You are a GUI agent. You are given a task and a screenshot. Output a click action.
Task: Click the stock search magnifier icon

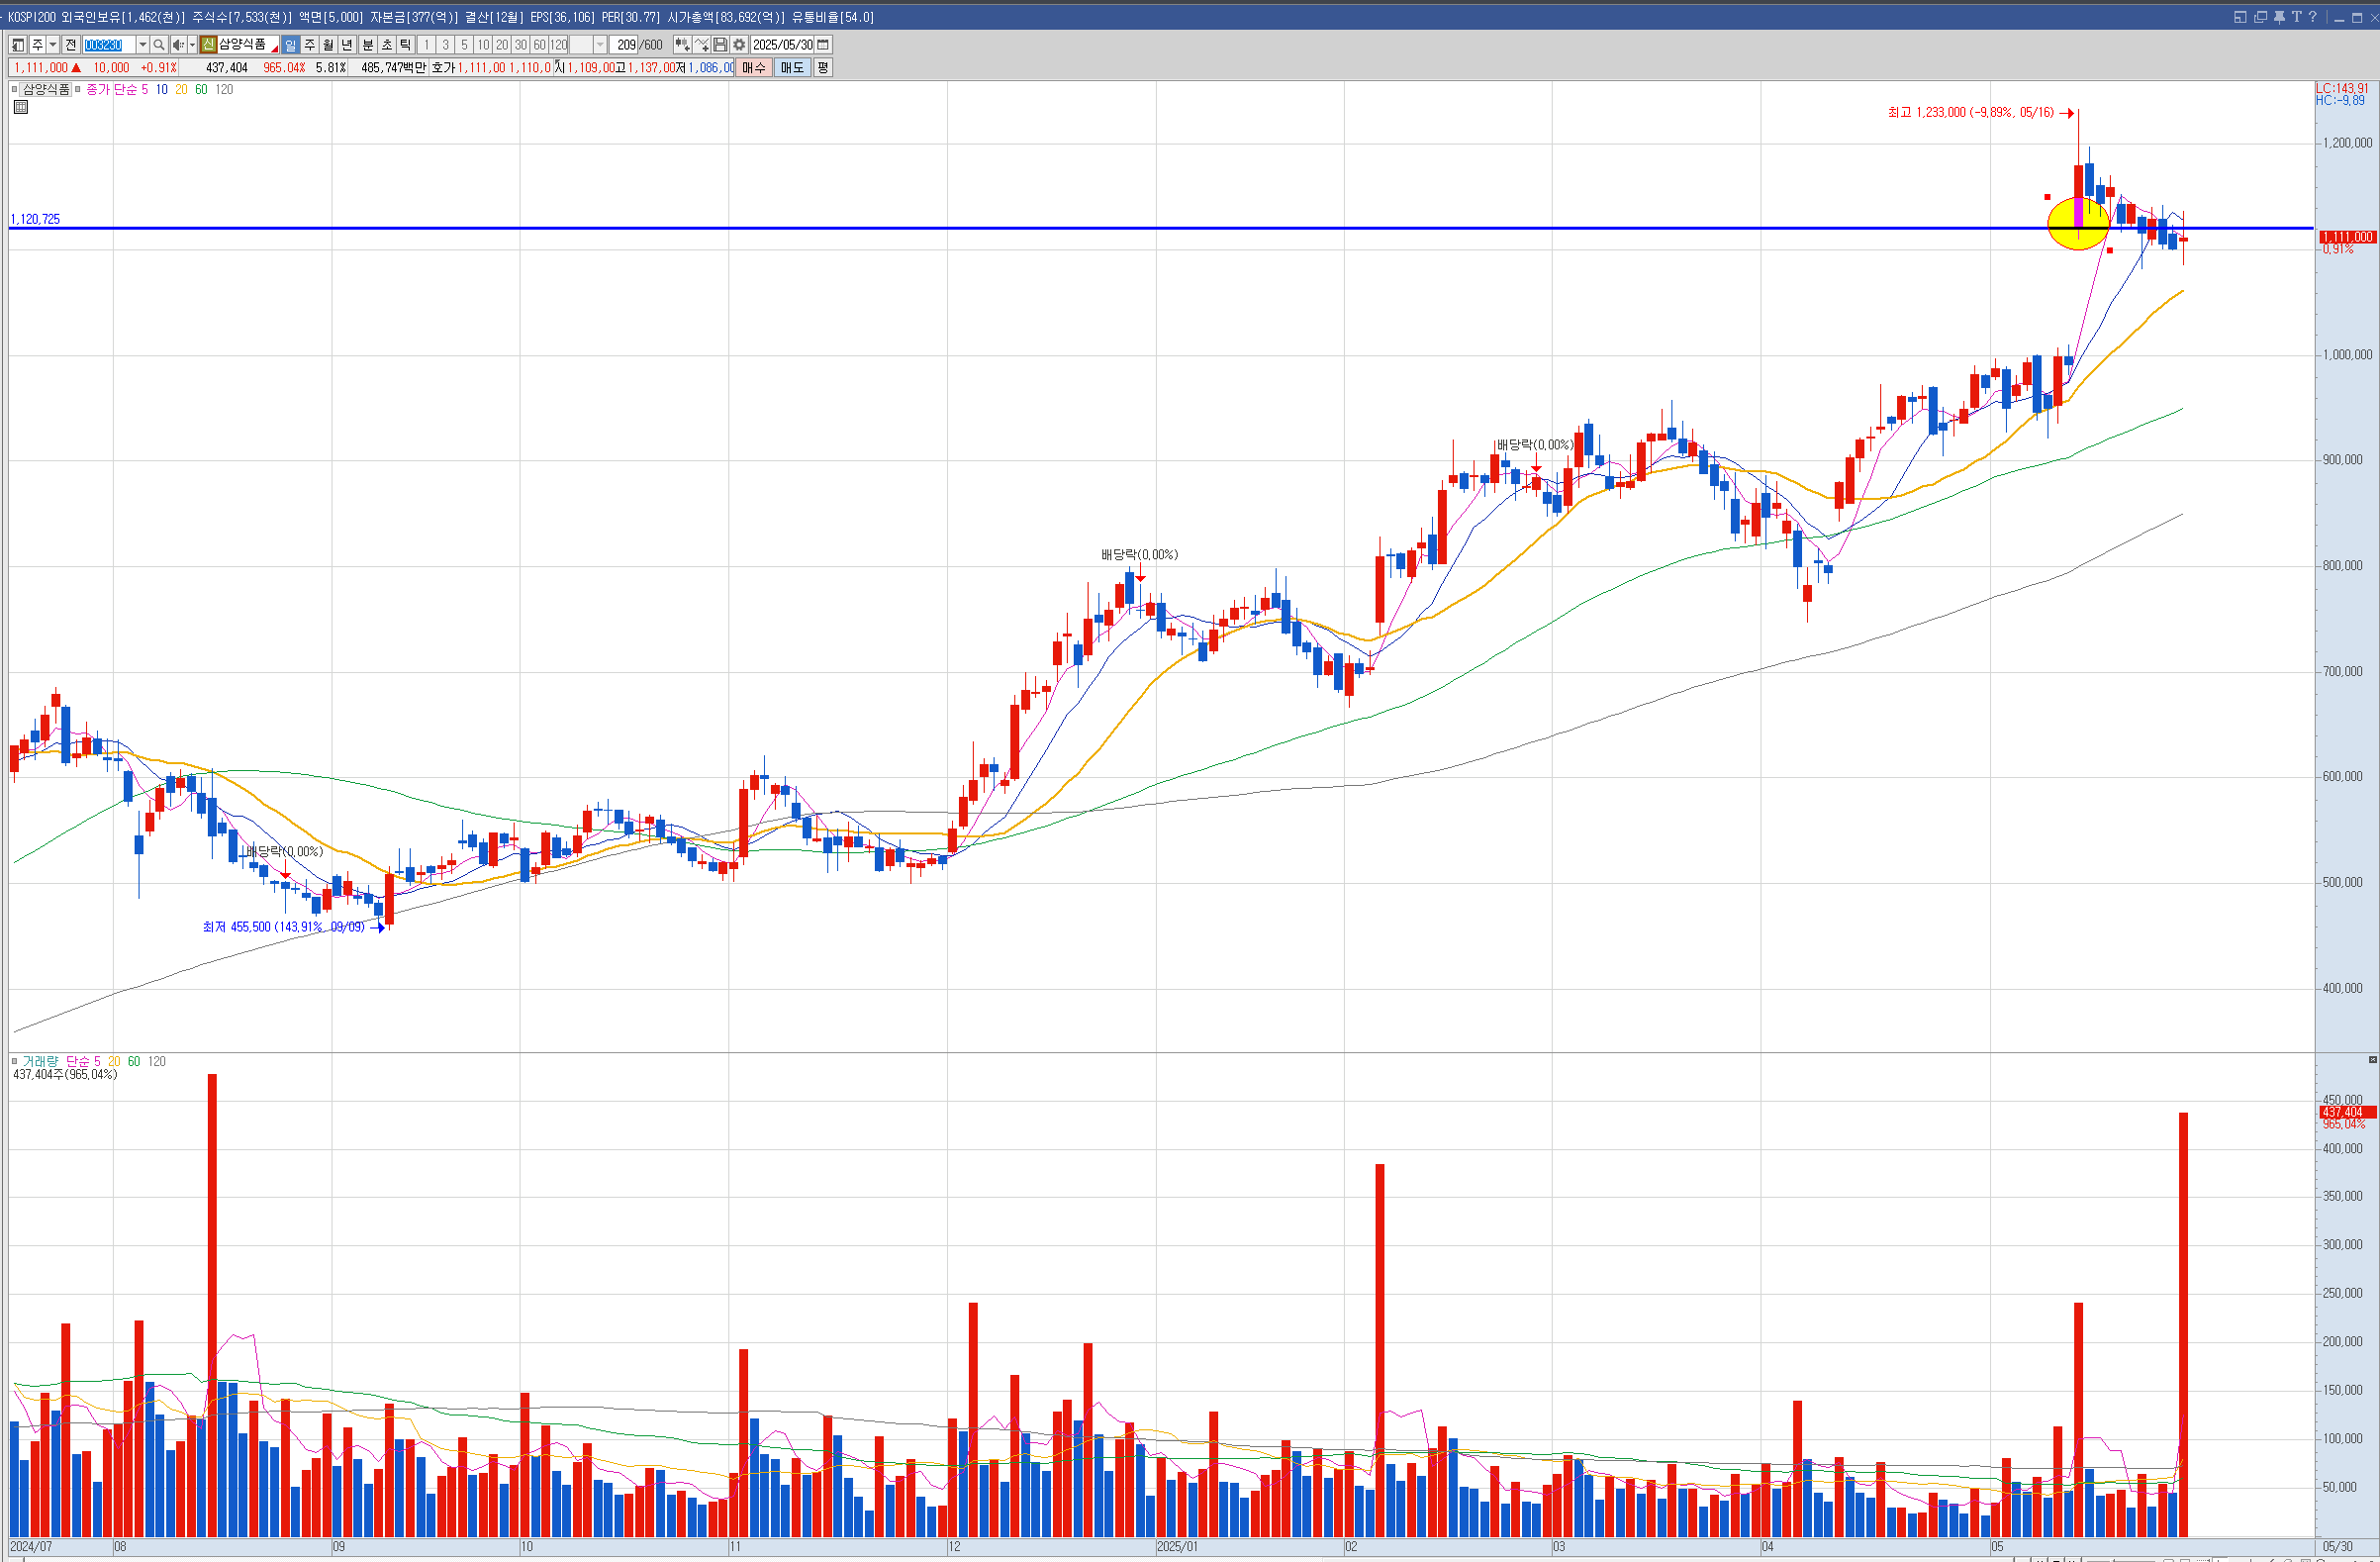(x=159, y=45)
